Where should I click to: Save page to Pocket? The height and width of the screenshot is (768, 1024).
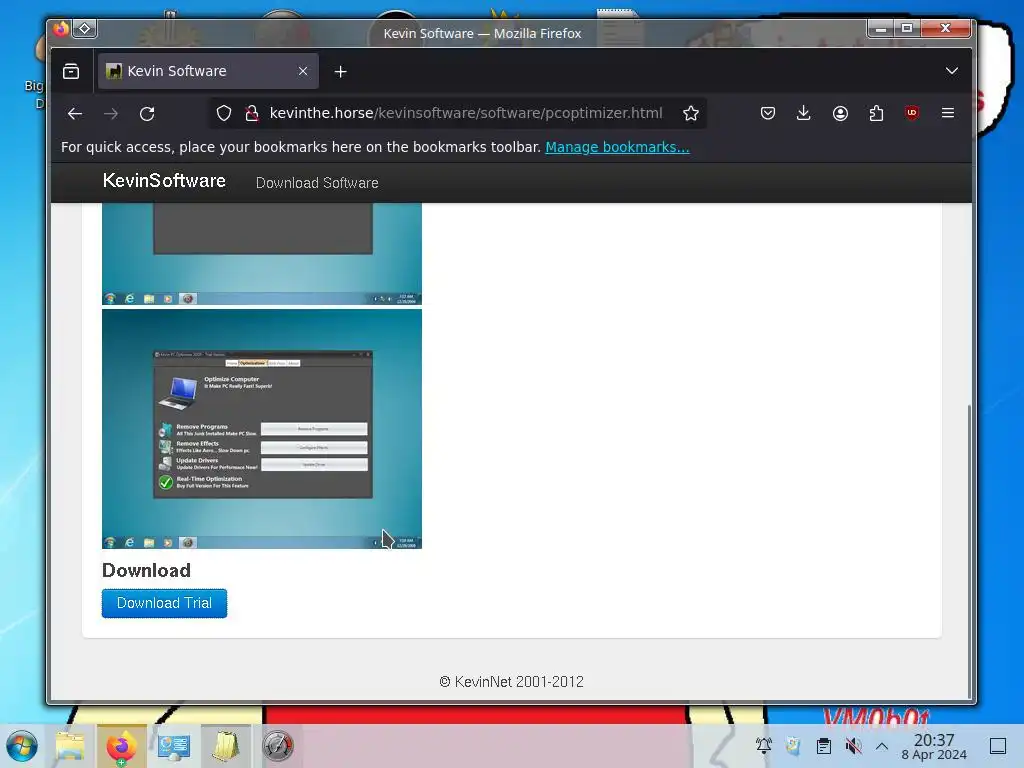point(768,114)
